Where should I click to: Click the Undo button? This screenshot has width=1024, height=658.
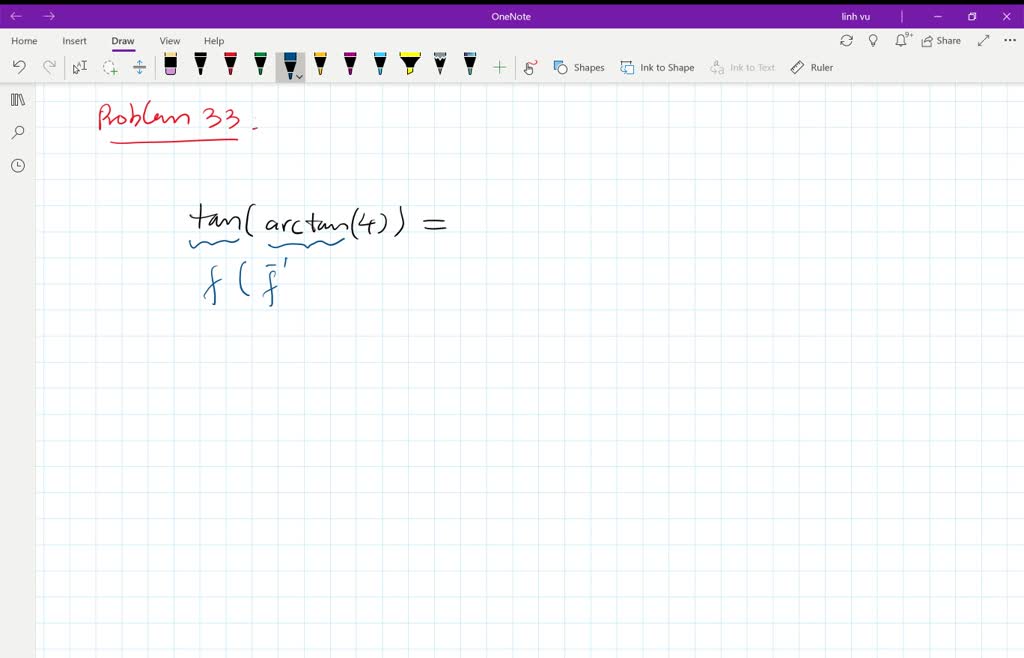point(19,66)
